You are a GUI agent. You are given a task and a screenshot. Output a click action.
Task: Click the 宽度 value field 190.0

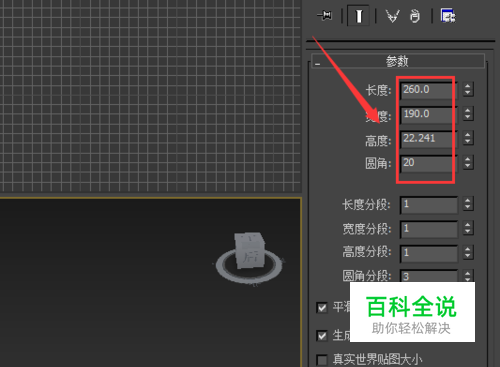(x=429, y=114)
